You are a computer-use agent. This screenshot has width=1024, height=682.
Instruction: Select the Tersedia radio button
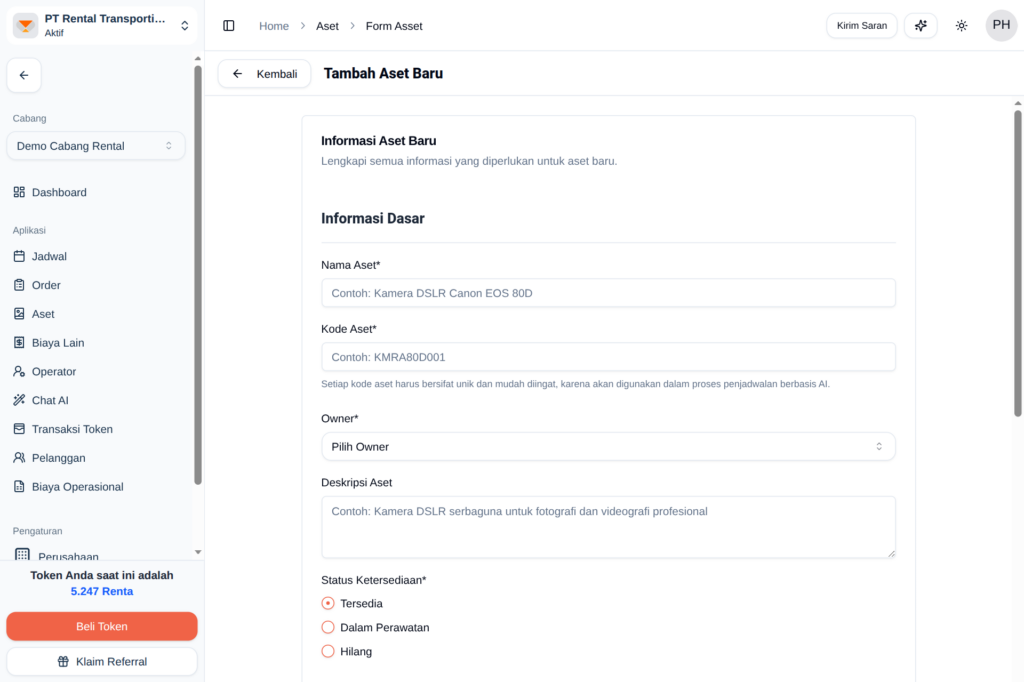328,604
